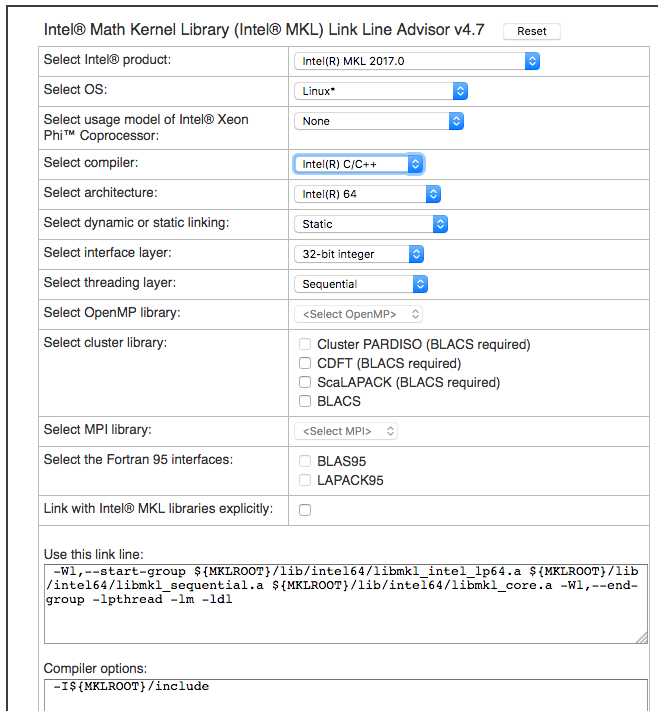Image resolution: width=658 pixels, height=711 pixels.
Task: Click the disabled OpenMP library dropdown
Action: tap(346, 314)
